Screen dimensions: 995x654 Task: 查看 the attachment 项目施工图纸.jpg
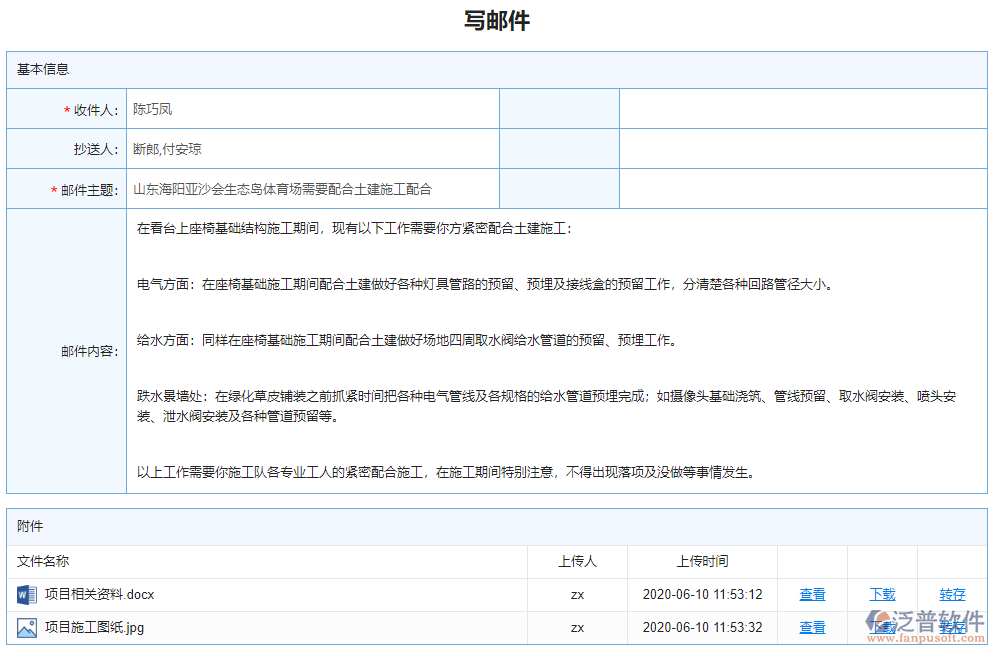point(811,628)
